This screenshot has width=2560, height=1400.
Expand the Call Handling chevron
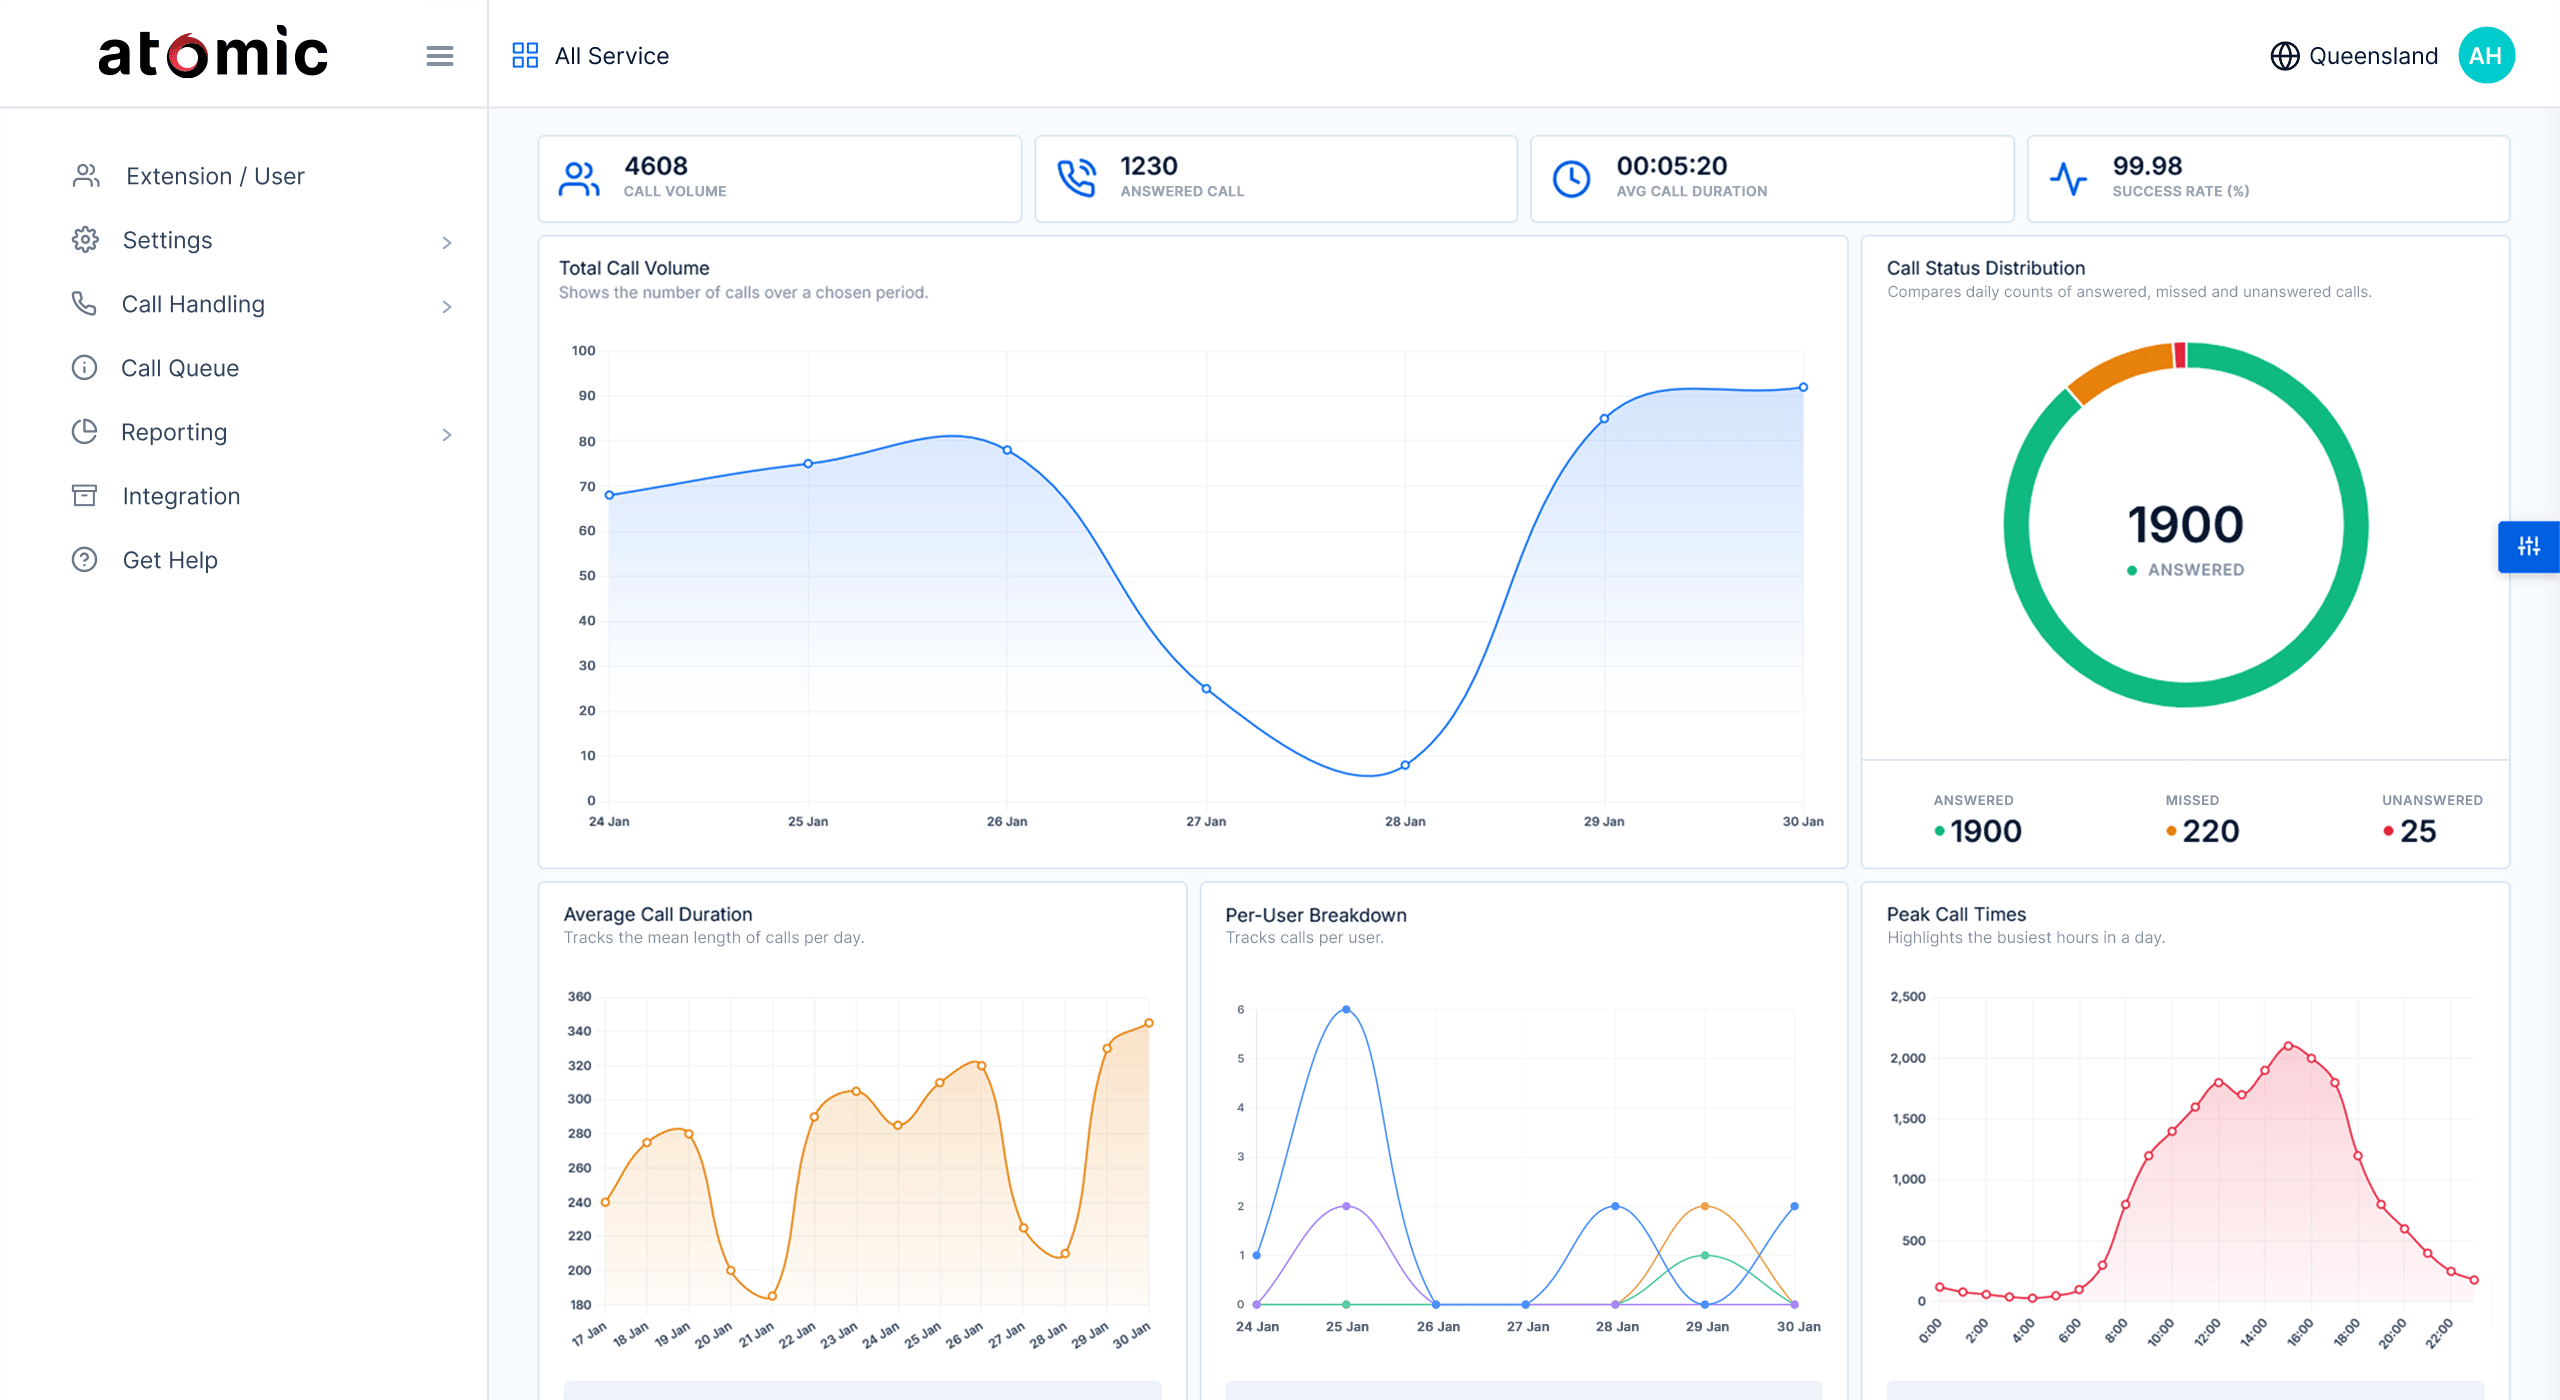(447, 306)
